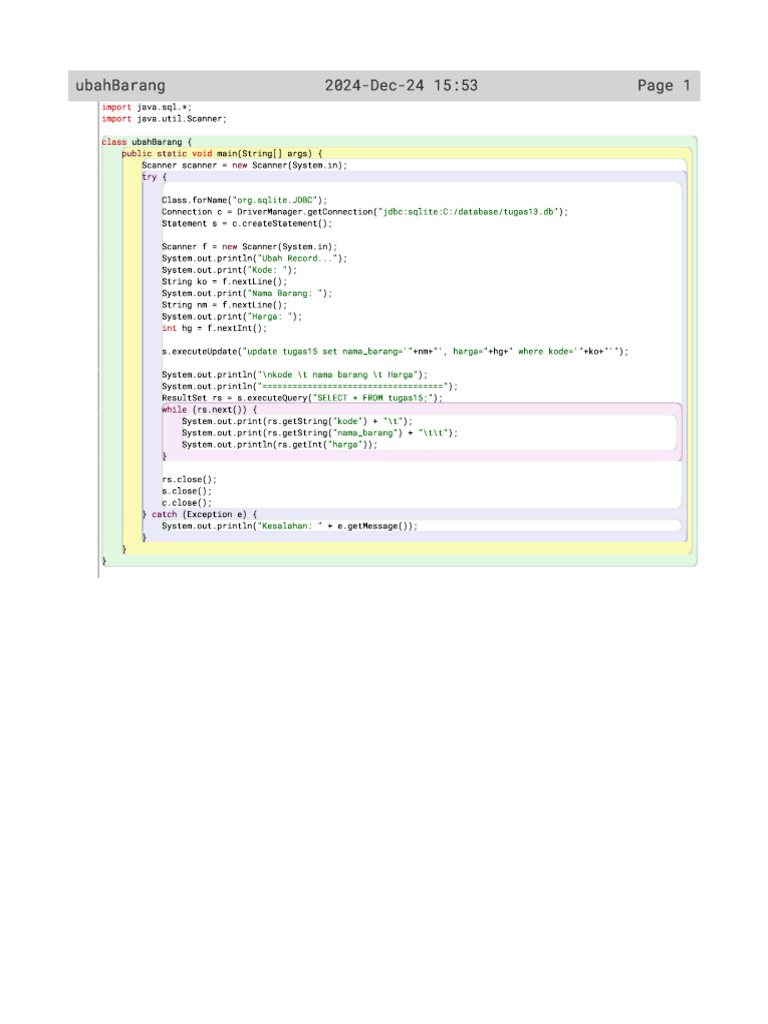
Task: Click the ResultSet rs = s.executeQuery line
Action: 302,398
